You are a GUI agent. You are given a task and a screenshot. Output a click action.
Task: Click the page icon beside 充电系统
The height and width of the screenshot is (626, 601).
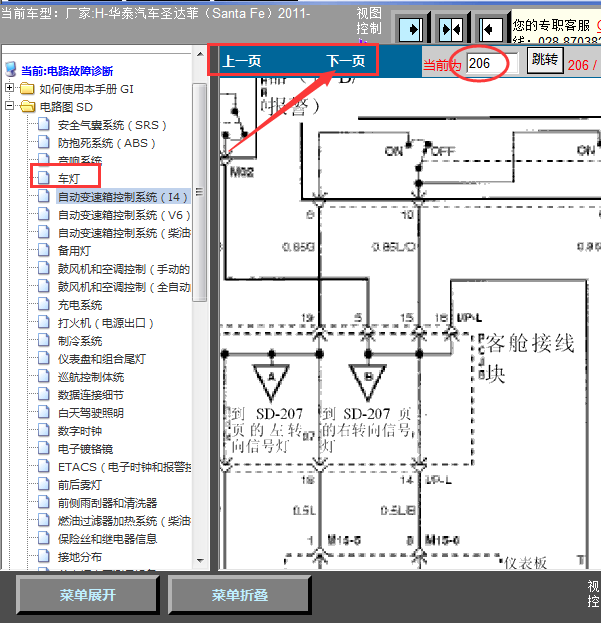[x=44, y=304]
